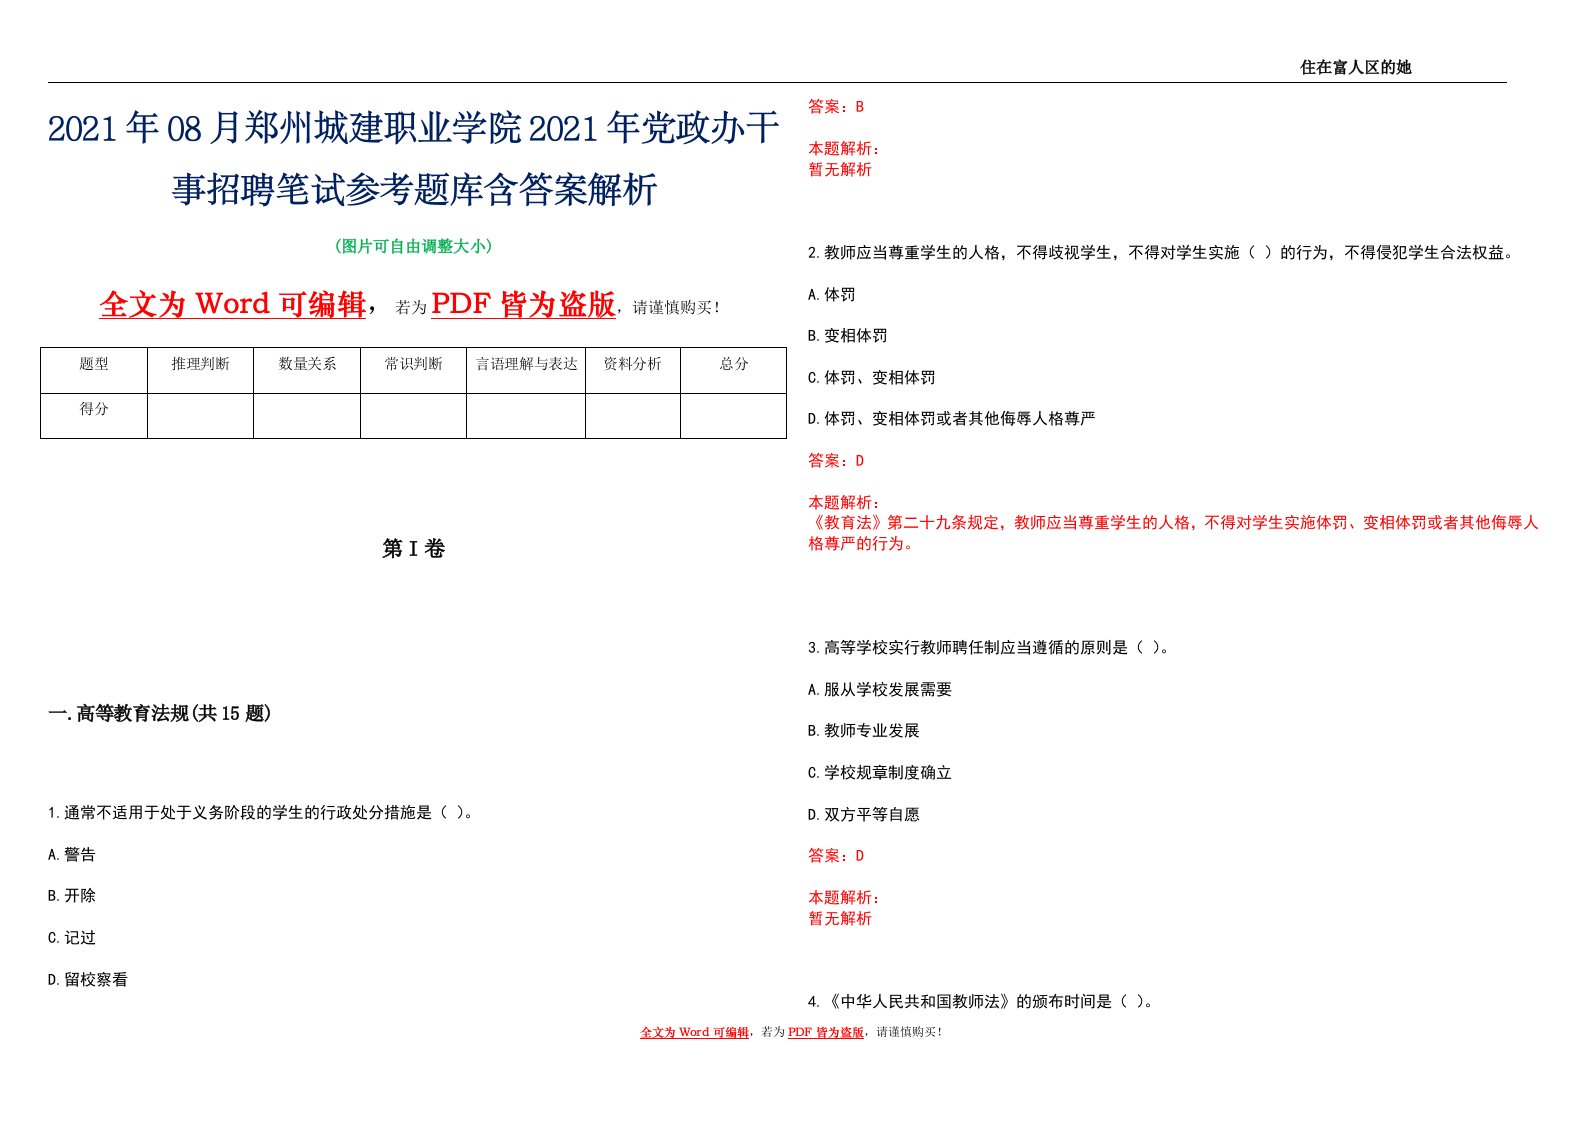
Task: Click the red '答案：B' line
Action: [x=836, y=107]
